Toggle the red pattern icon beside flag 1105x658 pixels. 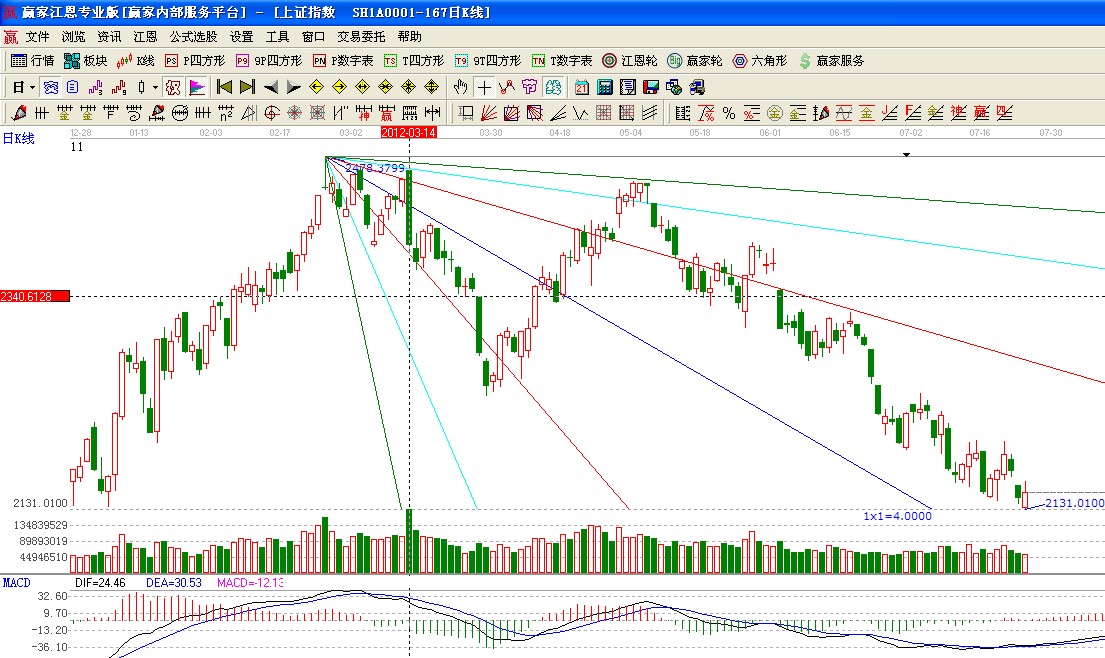coord(174,87)
